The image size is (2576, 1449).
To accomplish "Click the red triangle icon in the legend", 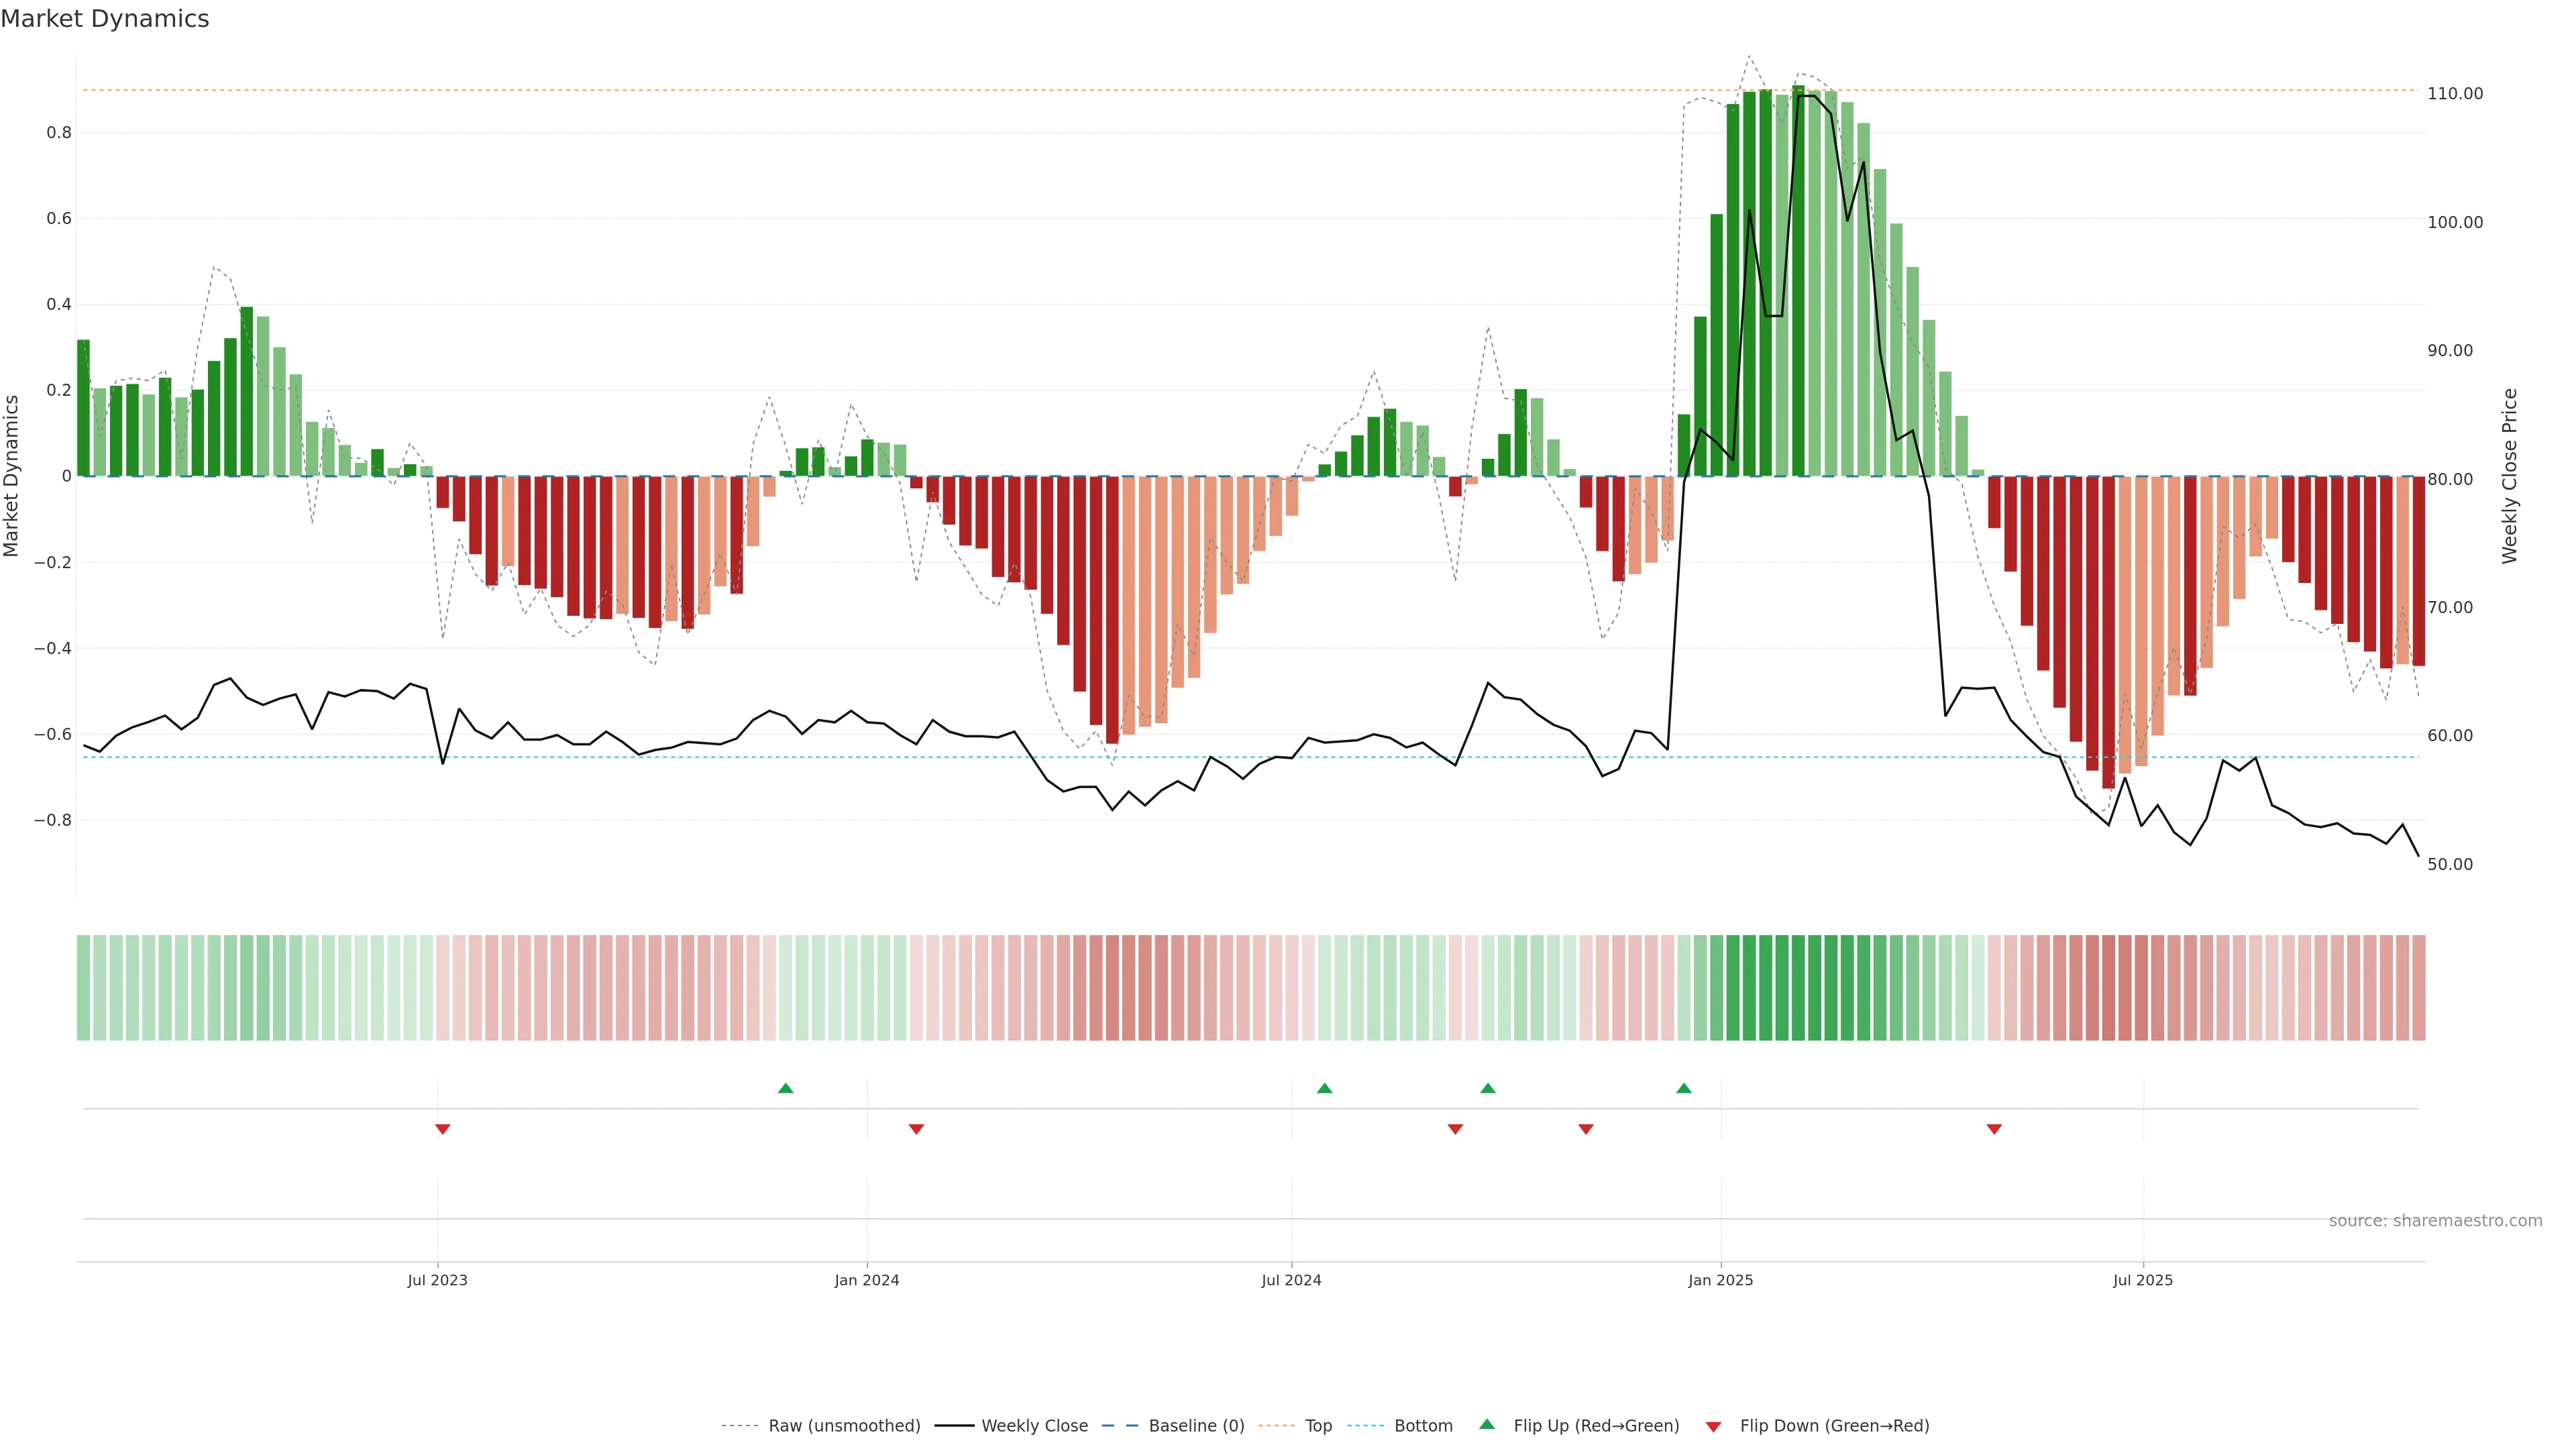I will 1713,1427.
